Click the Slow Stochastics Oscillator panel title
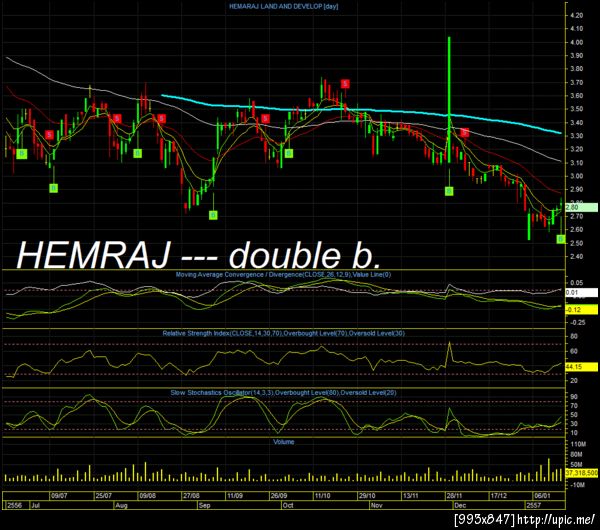 pyautogui.click(x=283, y=393)
